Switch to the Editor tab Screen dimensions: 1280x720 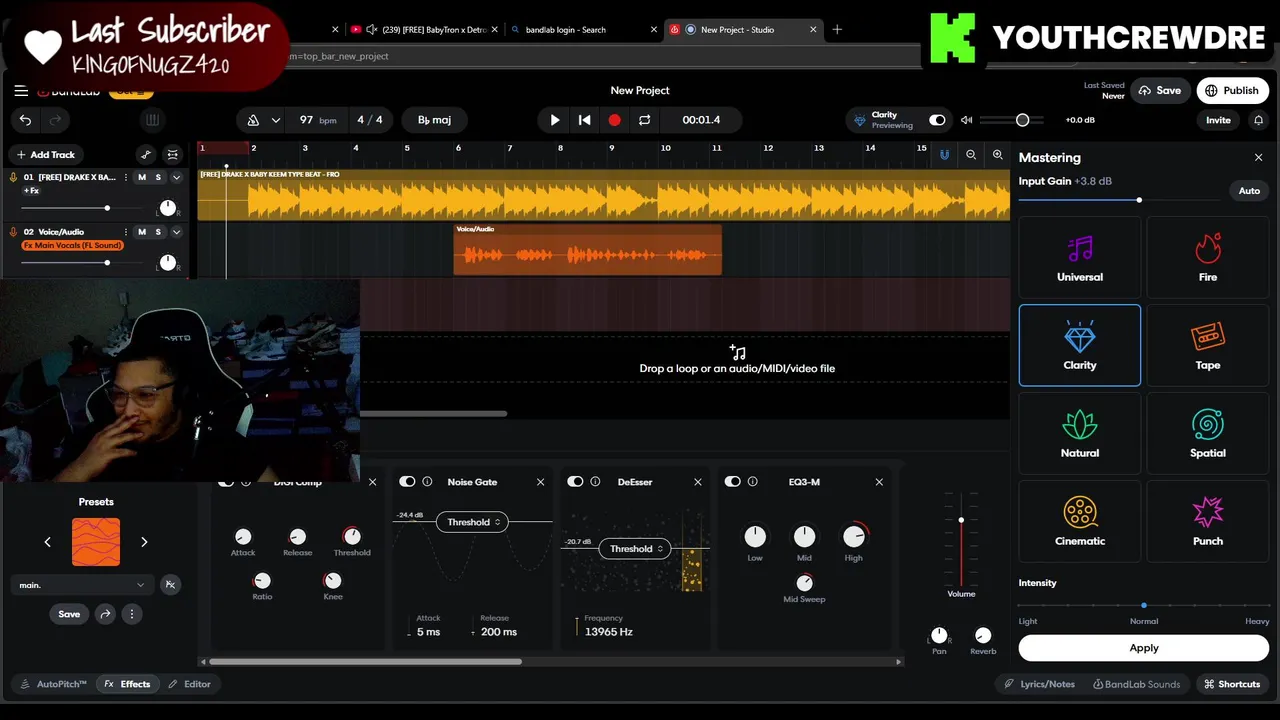click(189, 684)
